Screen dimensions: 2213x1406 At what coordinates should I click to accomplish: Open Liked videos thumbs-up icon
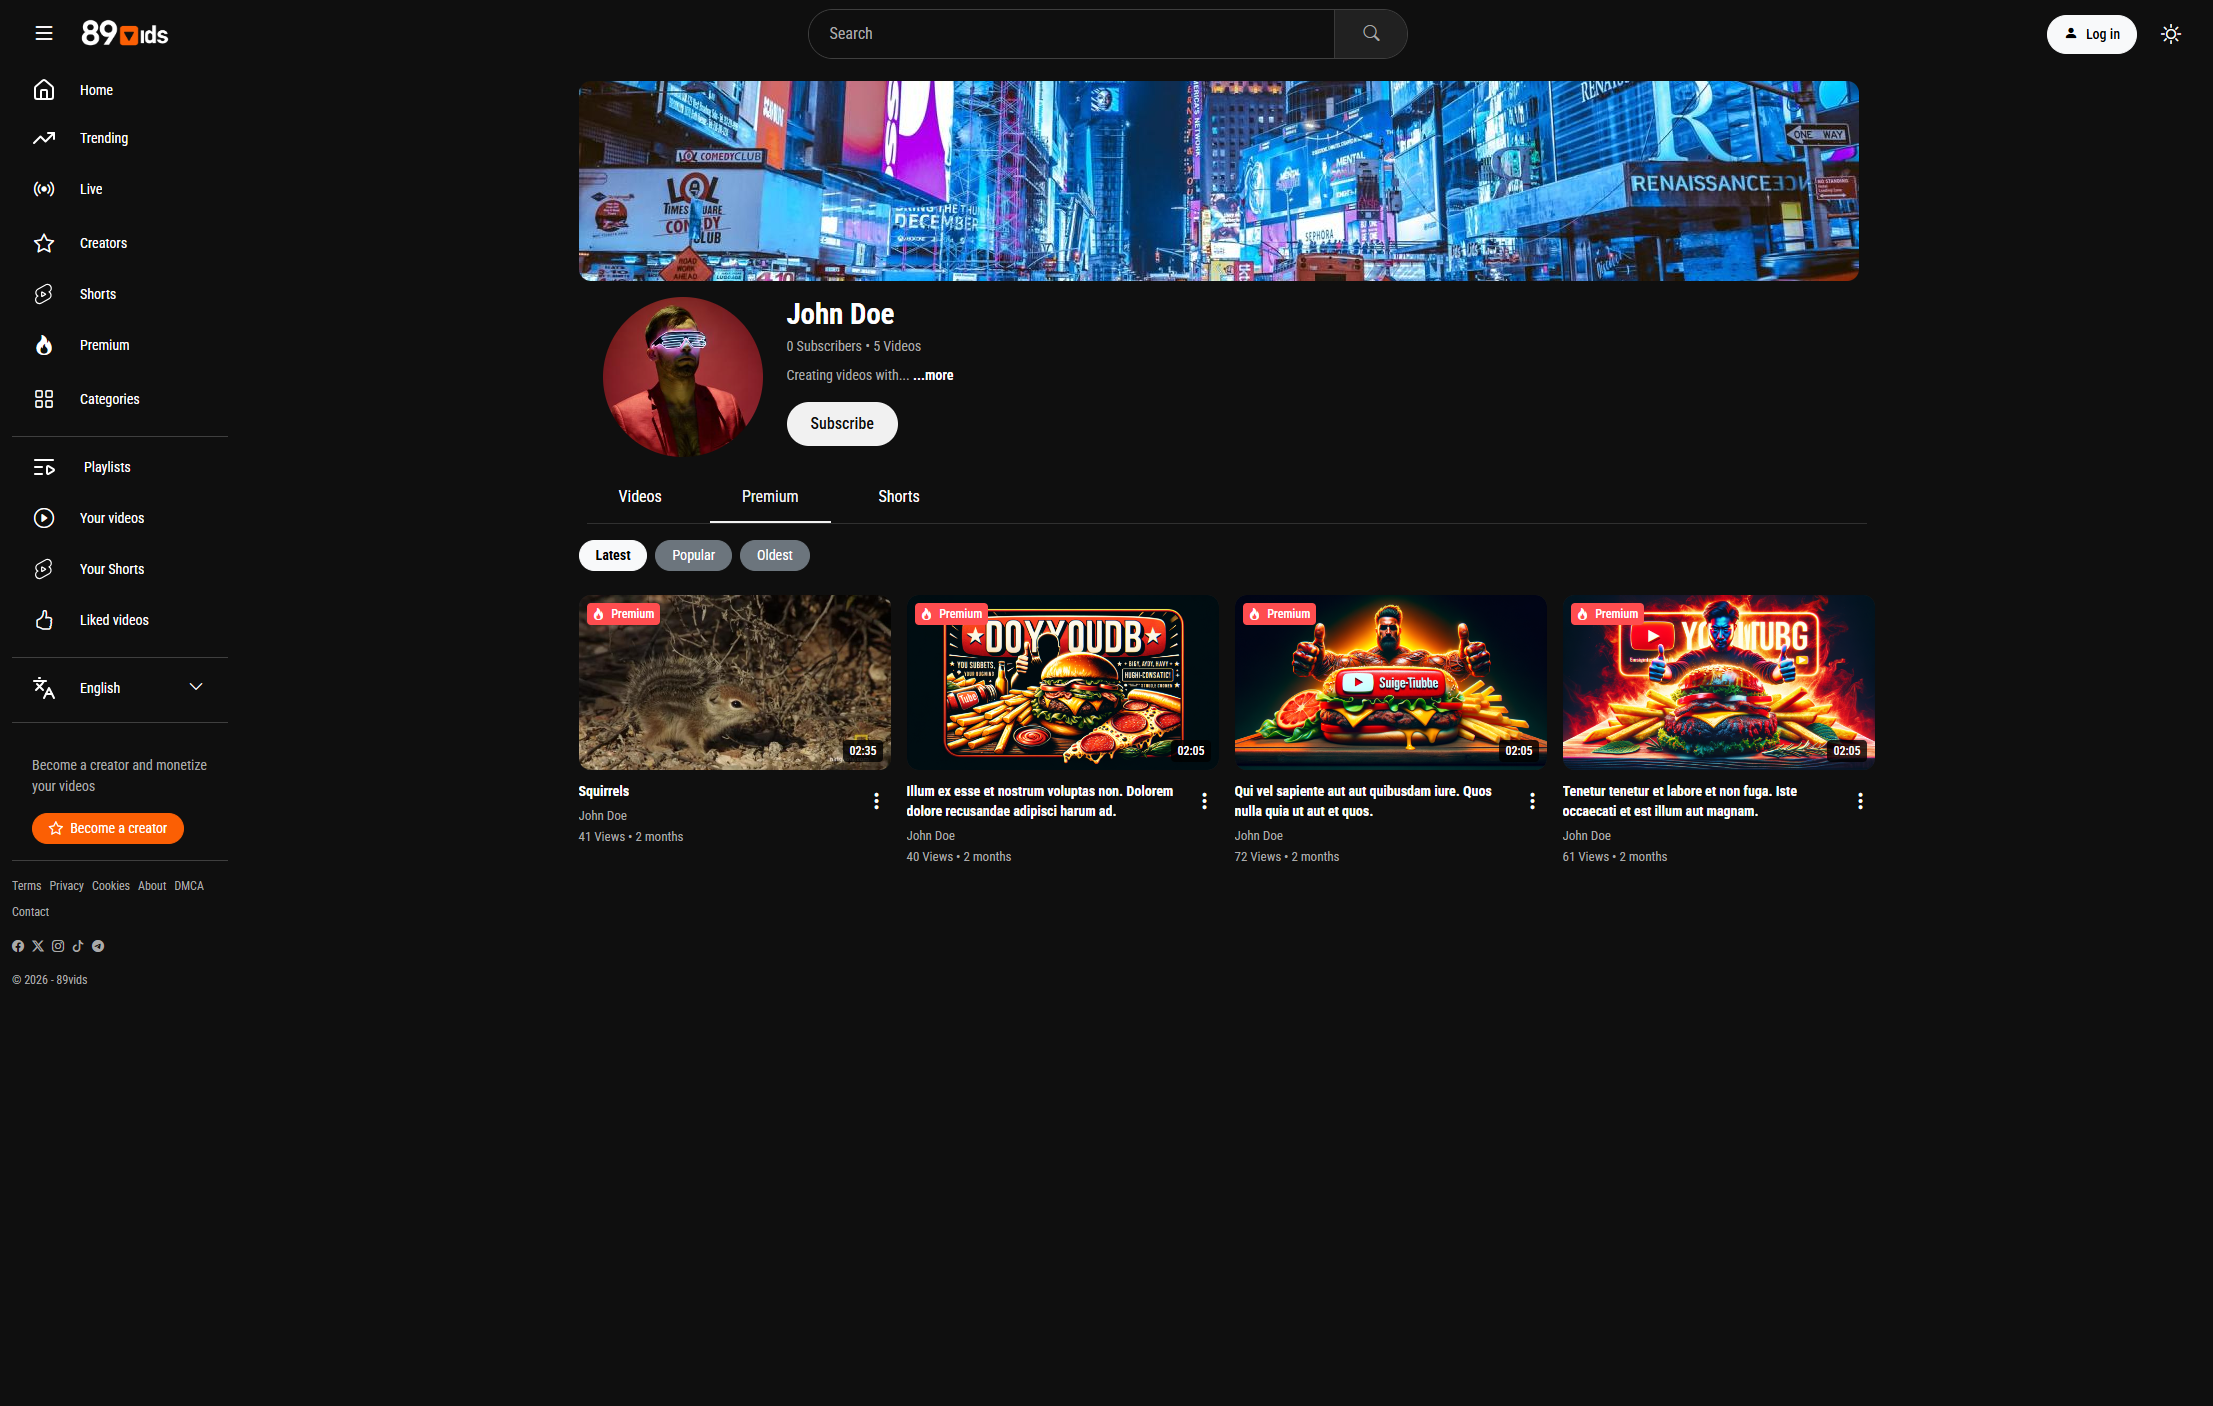[44, 620]
